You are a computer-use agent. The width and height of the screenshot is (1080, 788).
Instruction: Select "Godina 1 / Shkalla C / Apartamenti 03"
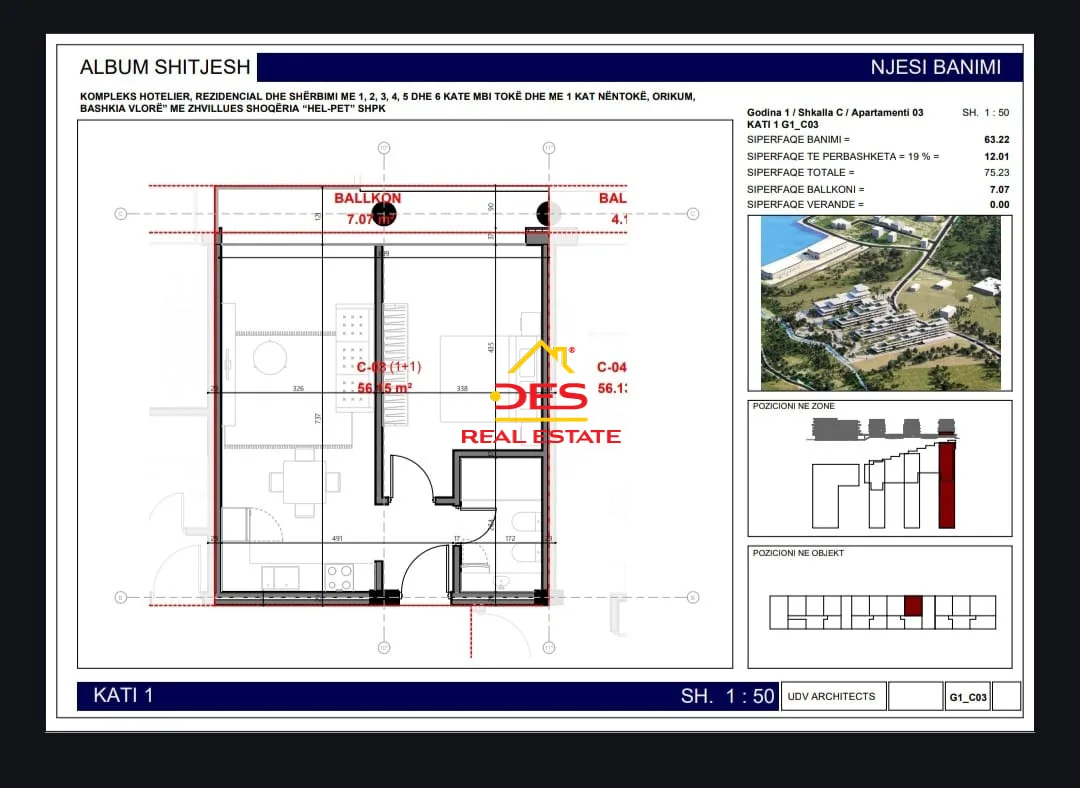click(835, 112)
